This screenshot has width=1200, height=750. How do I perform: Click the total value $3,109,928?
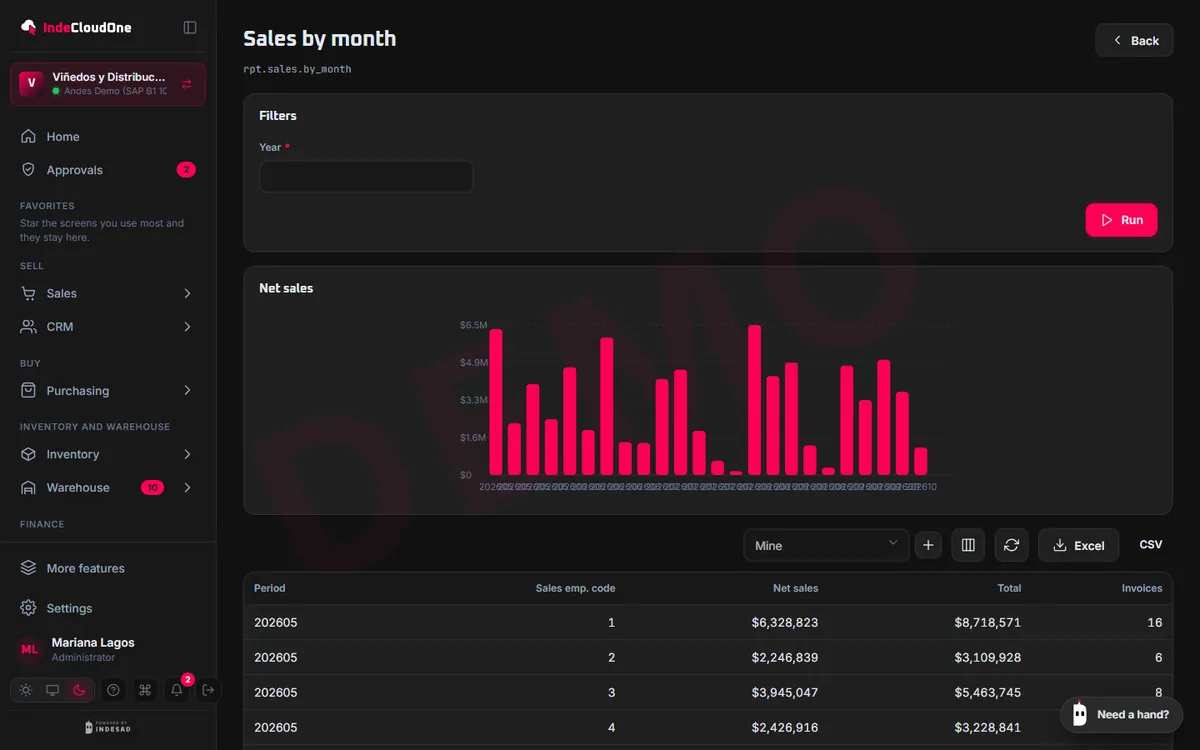click(988, 657)
